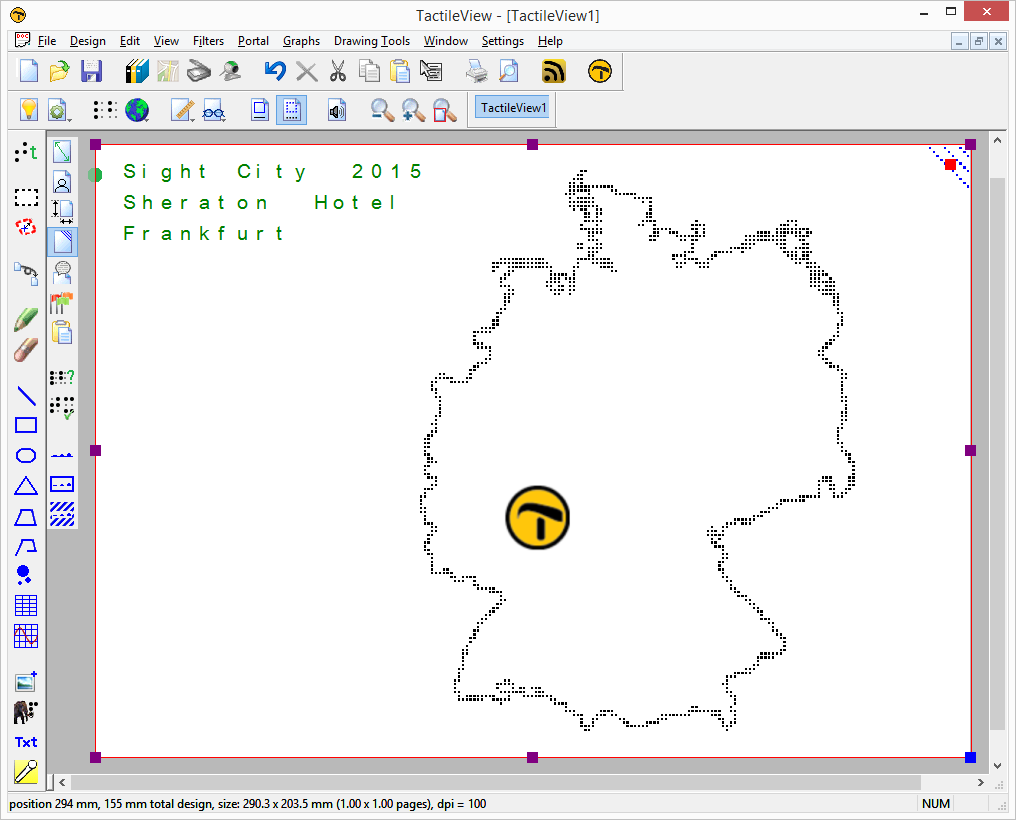Toggle the speaker audio button
1016x820 pixels.
coord(337,110)
